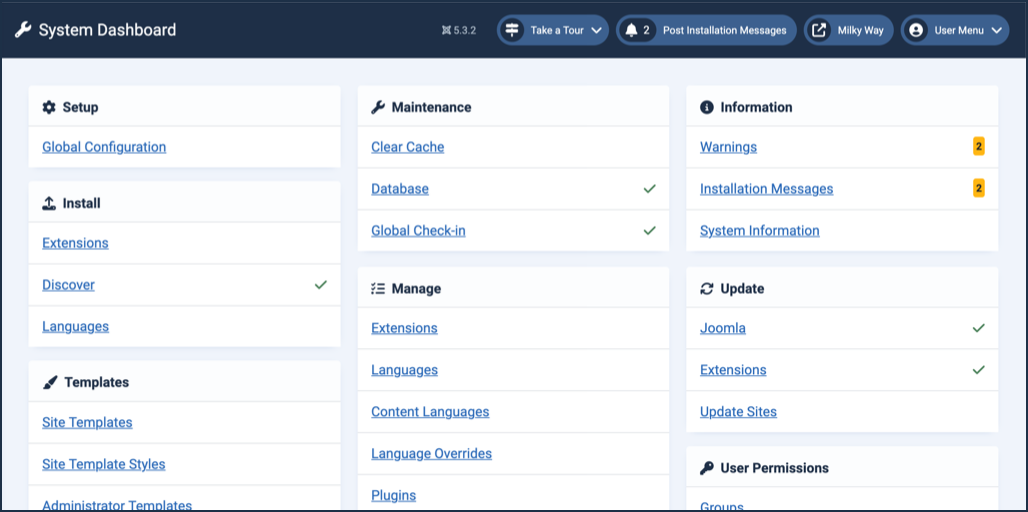Expand the Take a Tour dropdown chevron
This screenshot has height=512, width=1028.
pyautogui.click(x=597, y=30)
